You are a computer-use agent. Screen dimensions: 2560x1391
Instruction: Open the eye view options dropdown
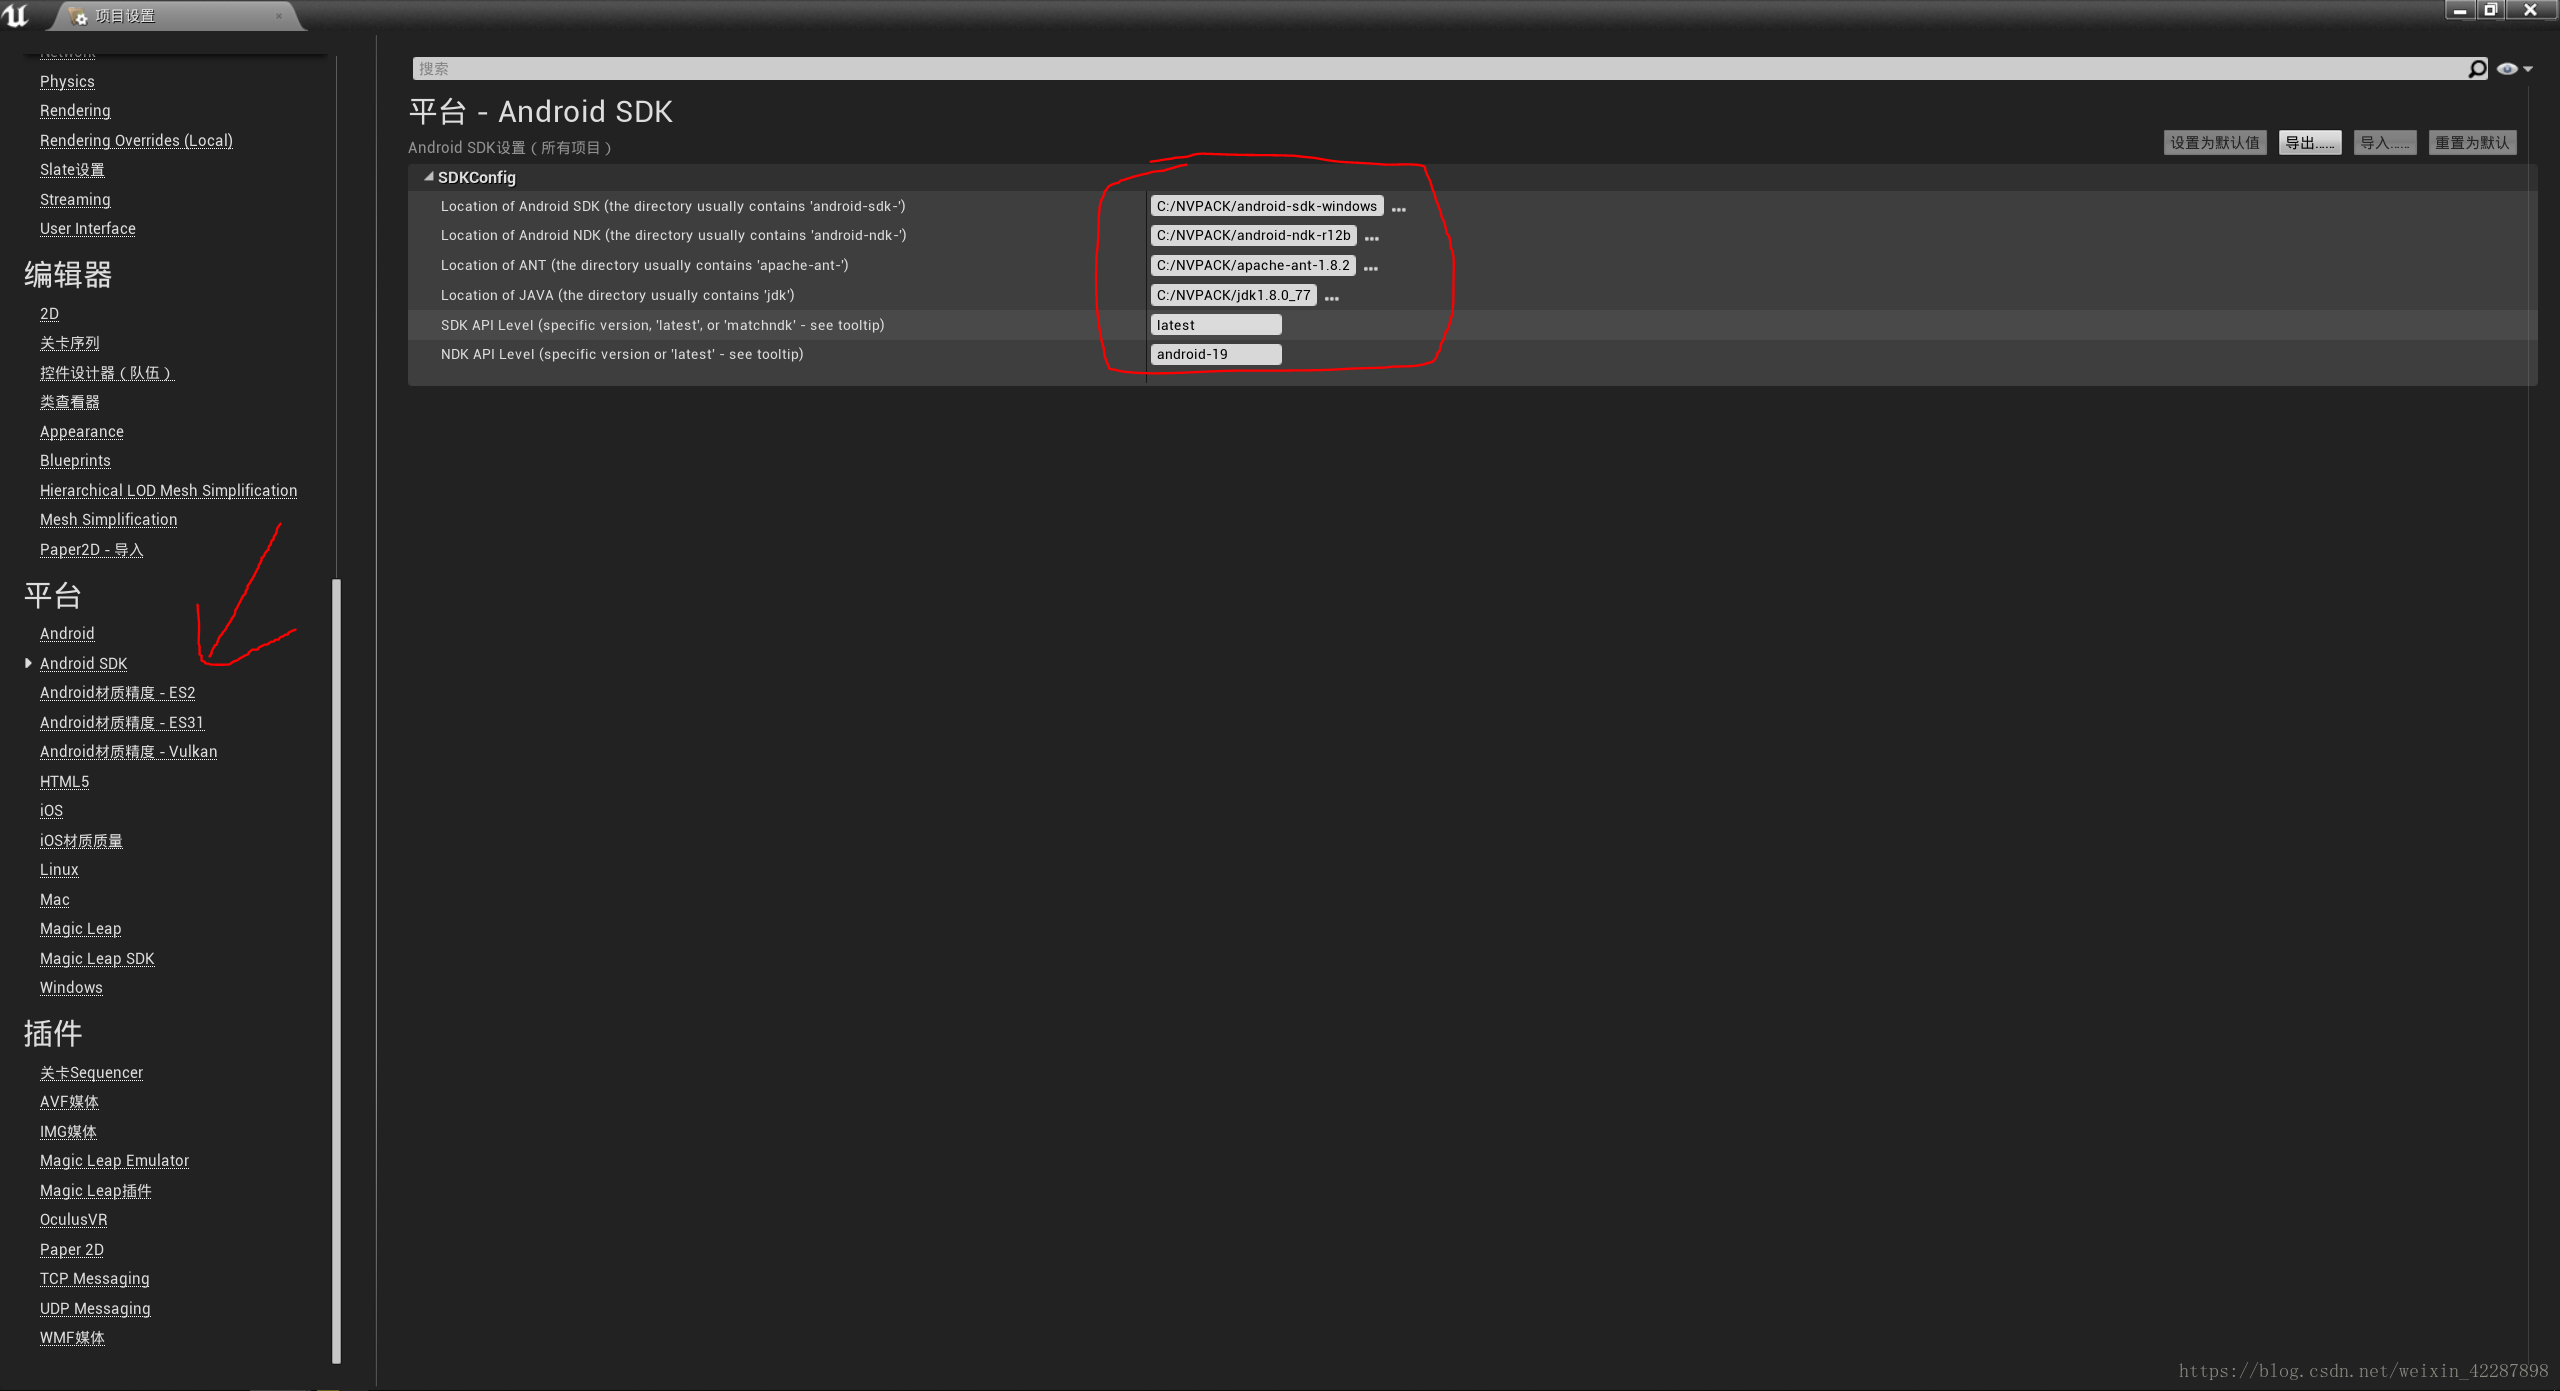[x=2514, y=69]
